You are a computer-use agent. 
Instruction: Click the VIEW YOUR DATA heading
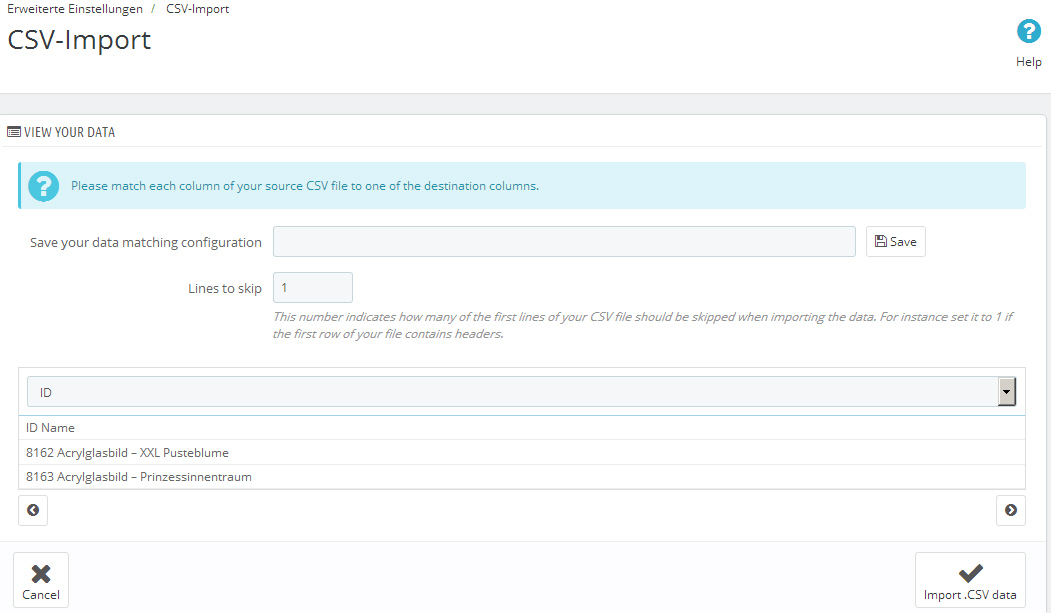point(69,132)
